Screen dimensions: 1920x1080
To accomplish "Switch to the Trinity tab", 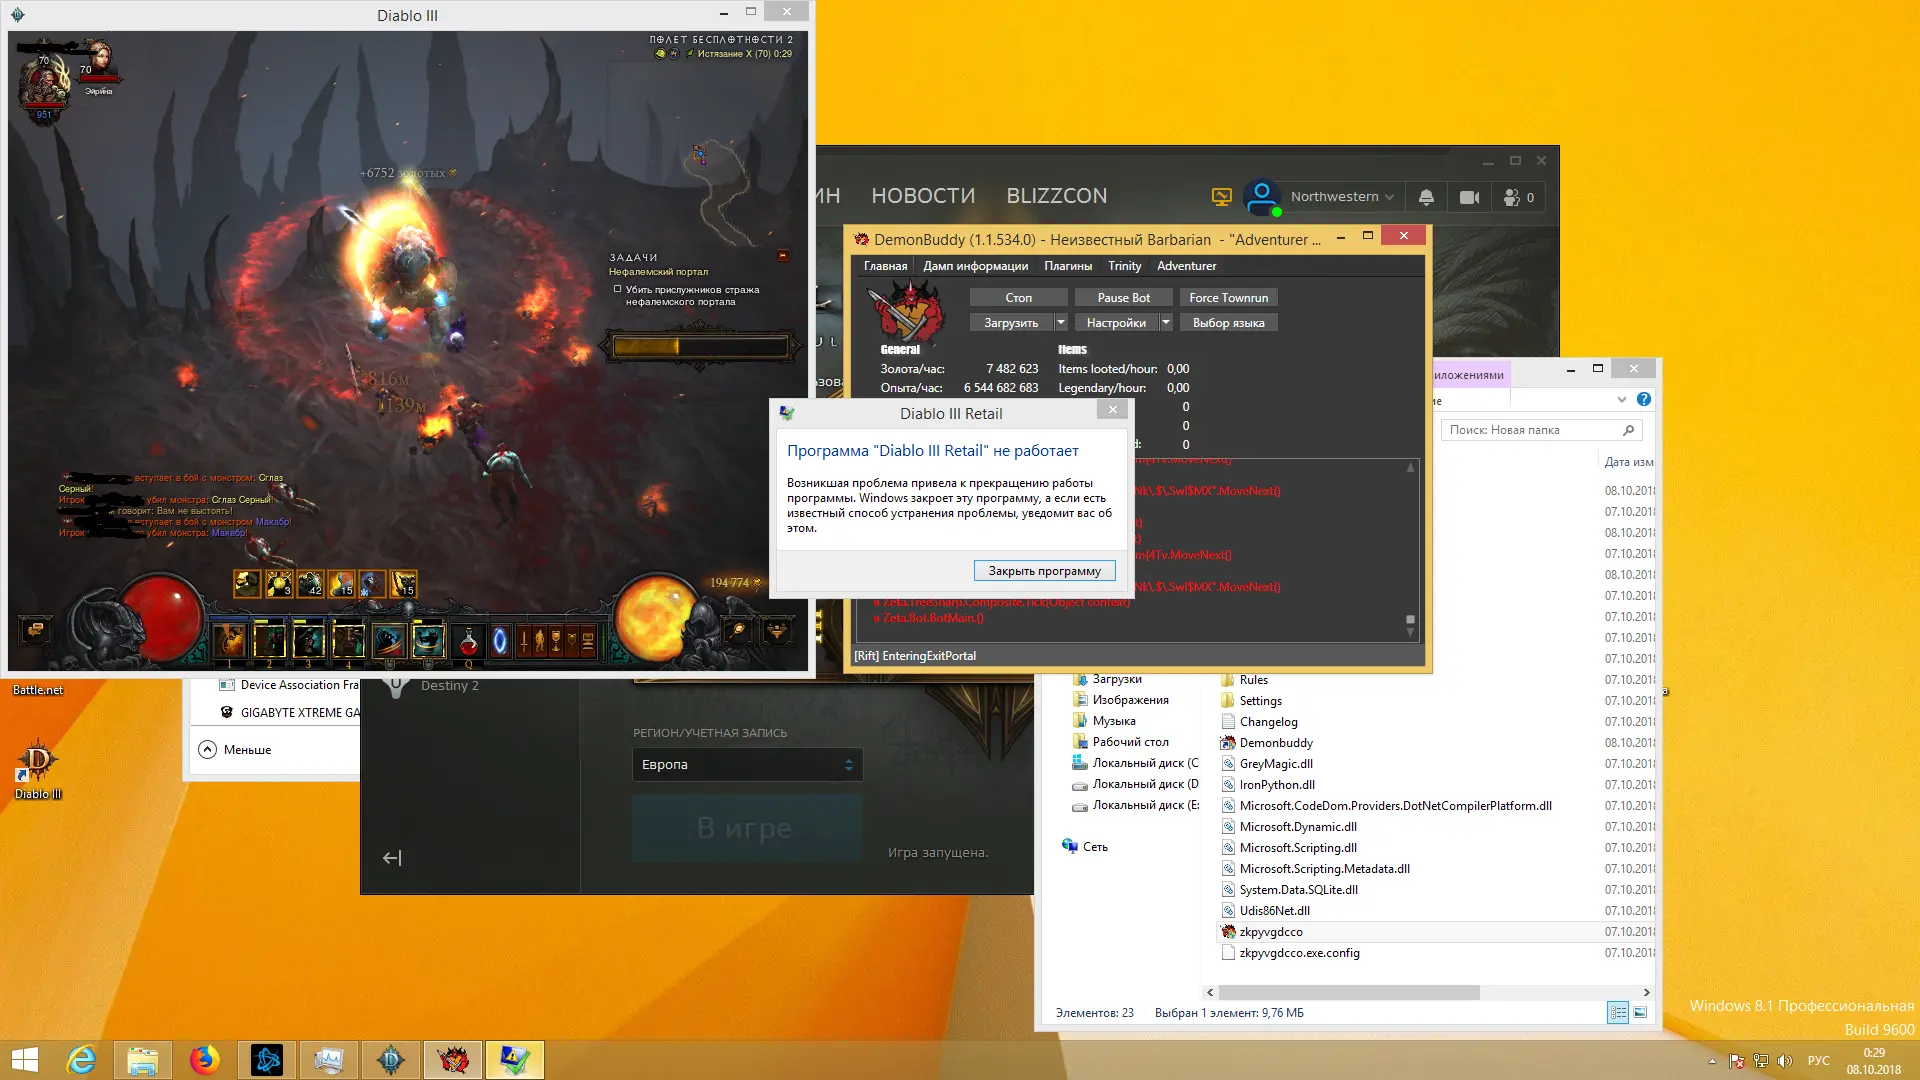I will pyautogui.click(x=1124, y=266).
